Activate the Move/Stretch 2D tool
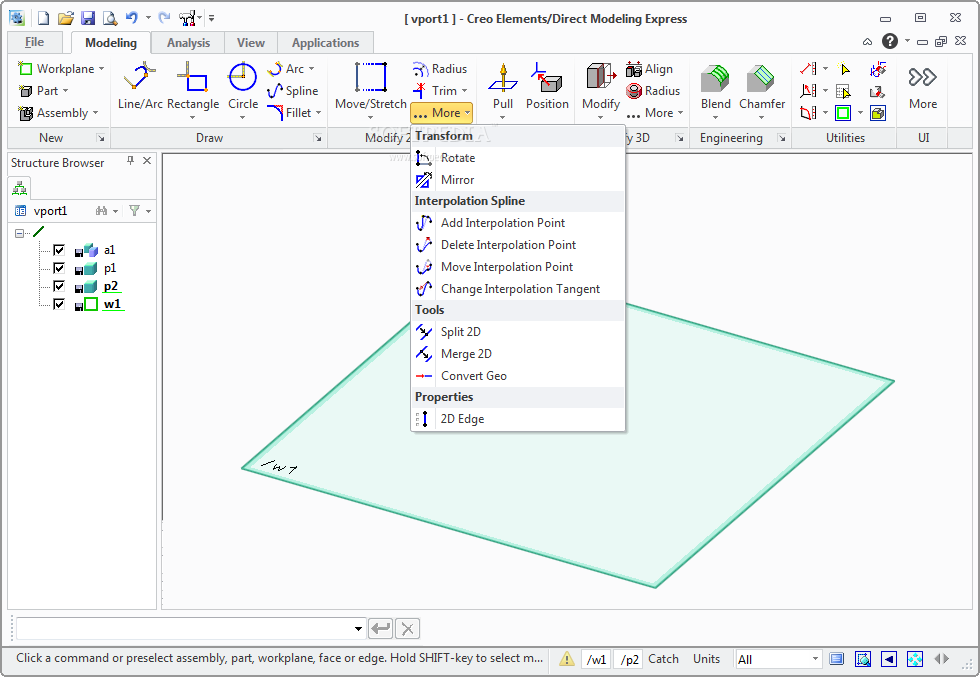980x677 pixels. pos(371,88)
